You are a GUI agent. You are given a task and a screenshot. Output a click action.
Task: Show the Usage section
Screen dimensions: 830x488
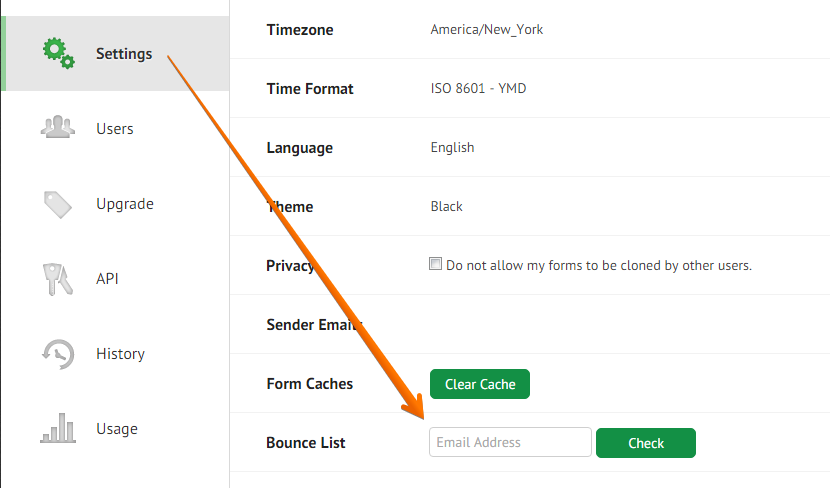pyautogui.click(x=117, y=429)
